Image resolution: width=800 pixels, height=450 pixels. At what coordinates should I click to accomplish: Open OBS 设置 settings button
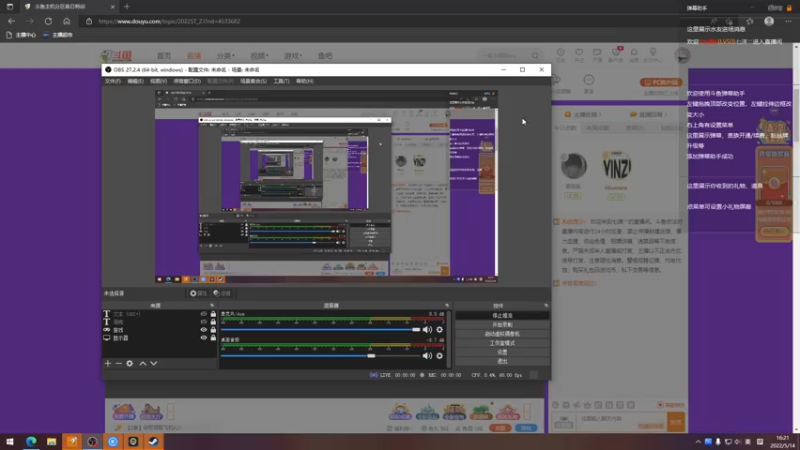(502, 352)
